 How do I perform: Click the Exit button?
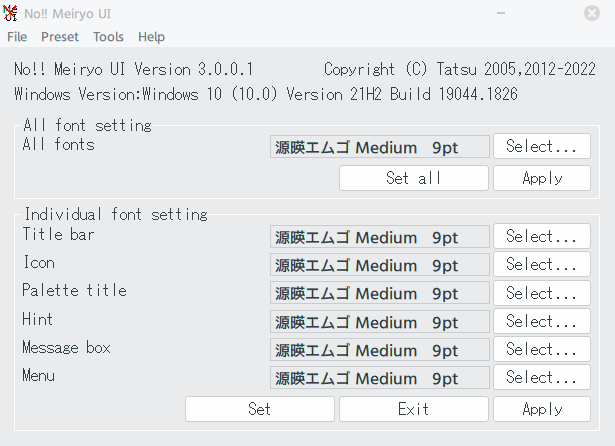413,409
